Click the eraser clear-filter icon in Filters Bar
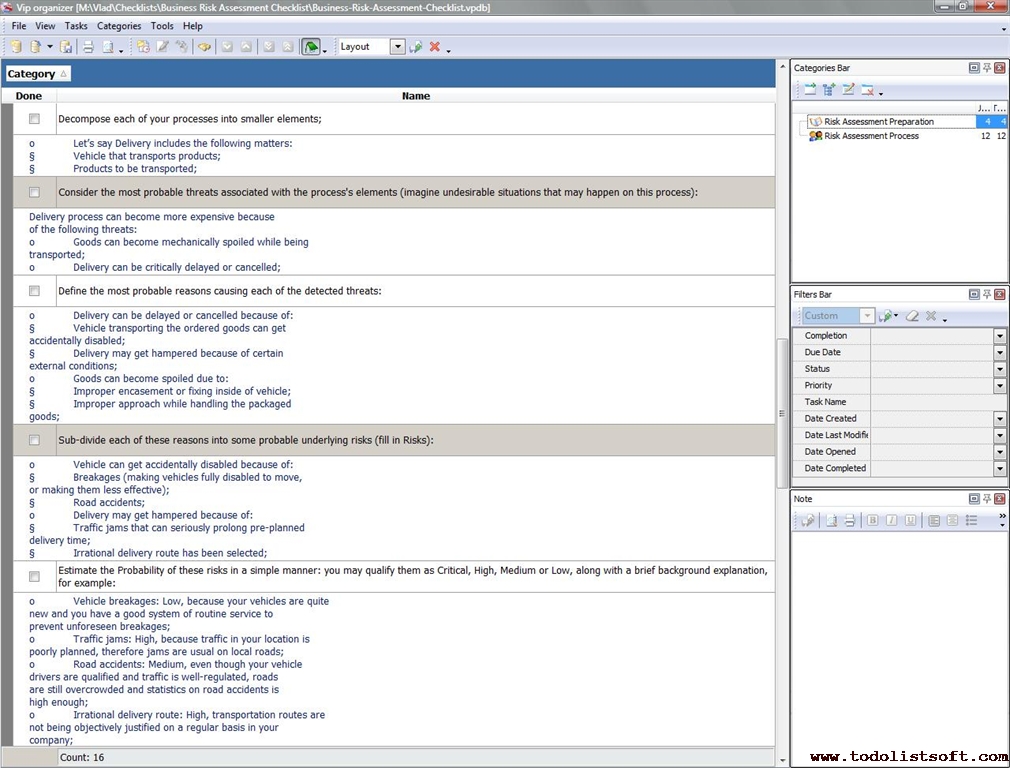Screen dimensions: 1010x768 [x=911, y=316]
